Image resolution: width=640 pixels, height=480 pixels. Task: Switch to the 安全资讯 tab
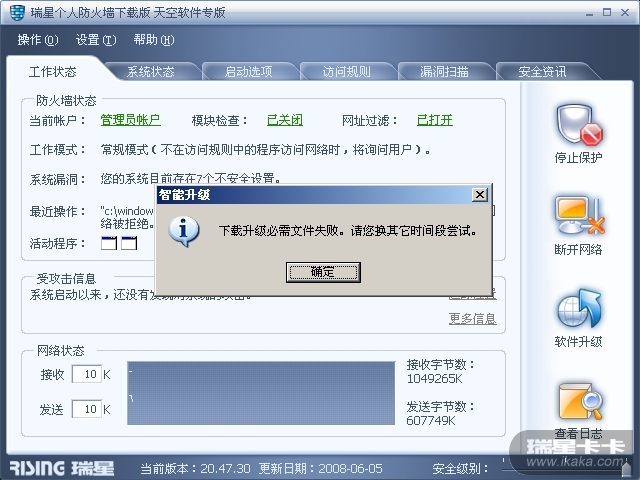pos(542,72)
